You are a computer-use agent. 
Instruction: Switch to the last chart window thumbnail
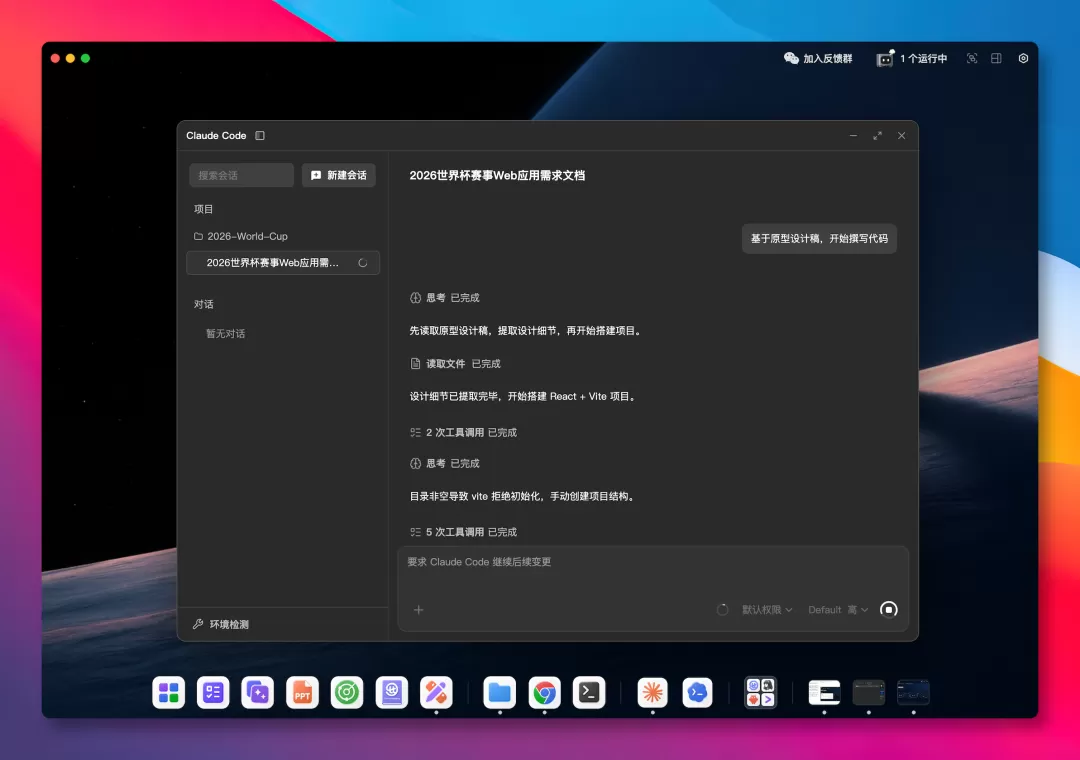[913, 692]
